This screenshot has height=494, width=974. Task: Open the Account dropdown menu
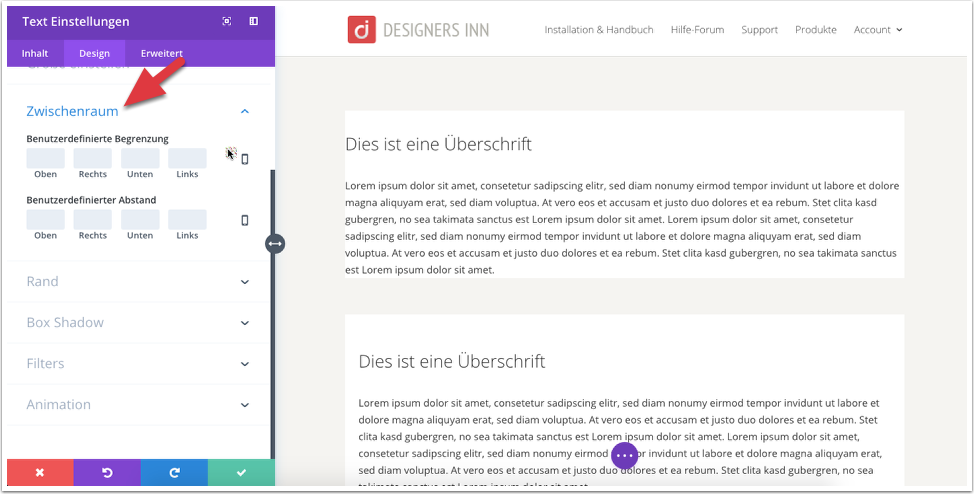[x=878, y=30]
